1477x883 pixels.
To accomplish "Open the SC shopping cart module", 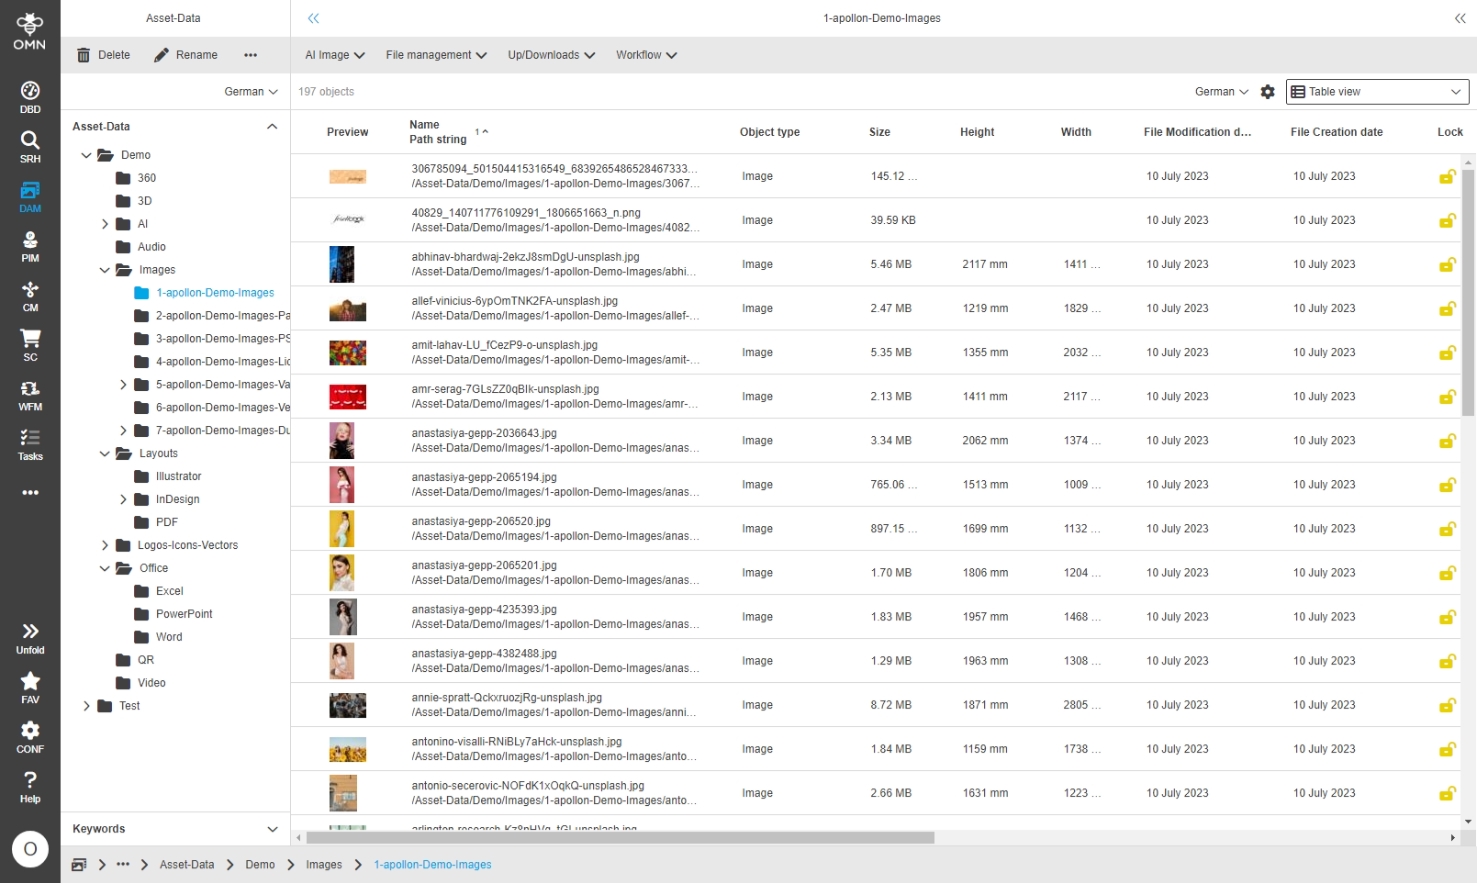I will (x=30, y=345).
